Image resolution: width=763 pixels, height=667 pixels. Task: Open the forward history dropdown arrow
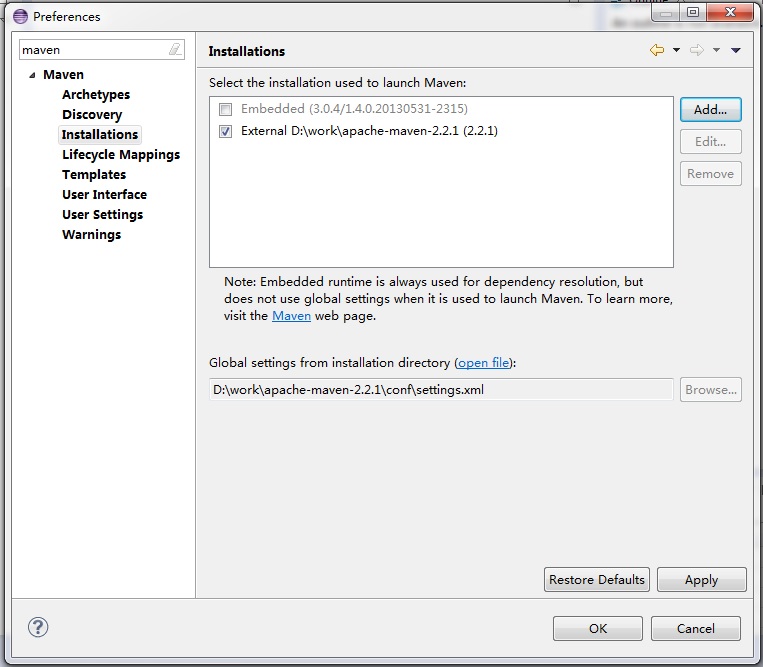(x=716, y=50)
